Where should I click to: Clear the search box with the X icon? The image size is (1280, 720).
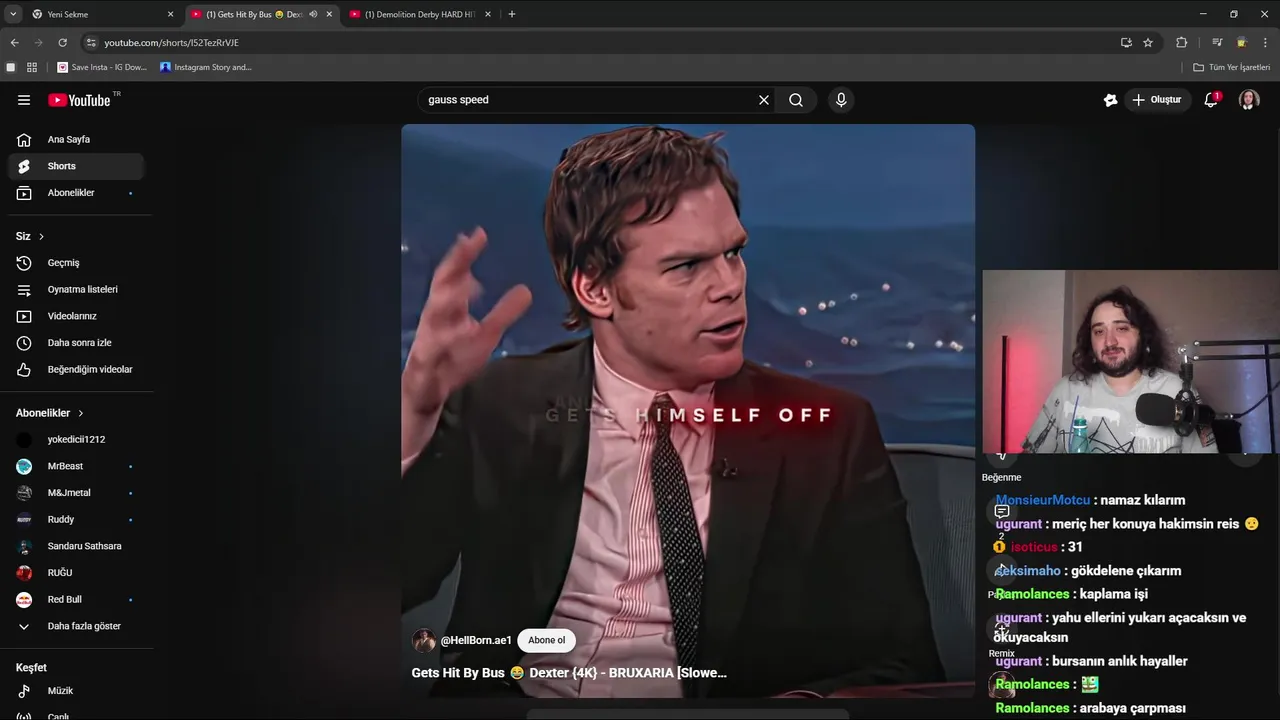tap(764, 100)
